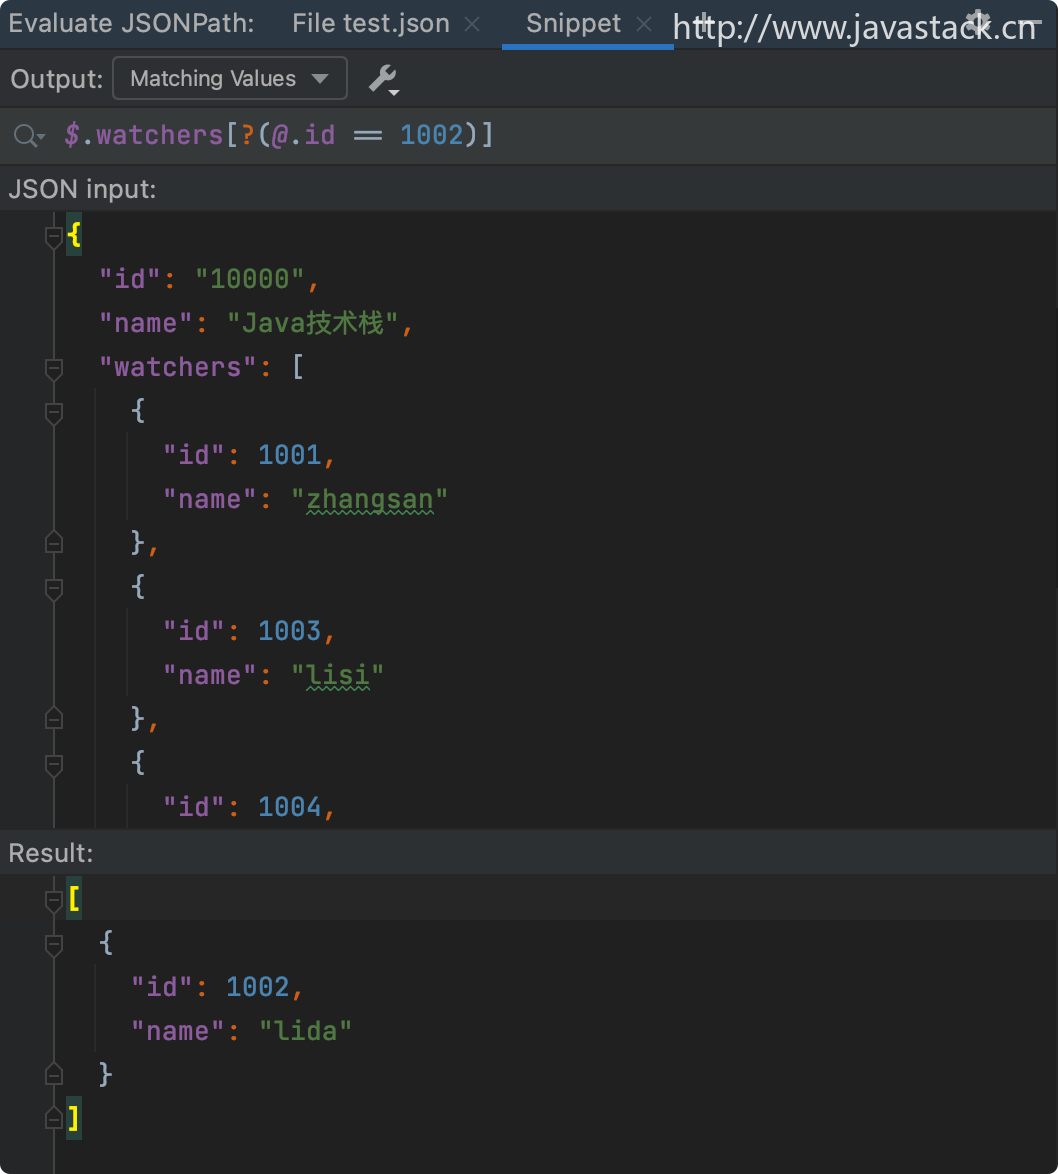This screenshot has height=1174, width=1058.
Task: Click the "Result:" section label
Action: [x=51, y=853]
